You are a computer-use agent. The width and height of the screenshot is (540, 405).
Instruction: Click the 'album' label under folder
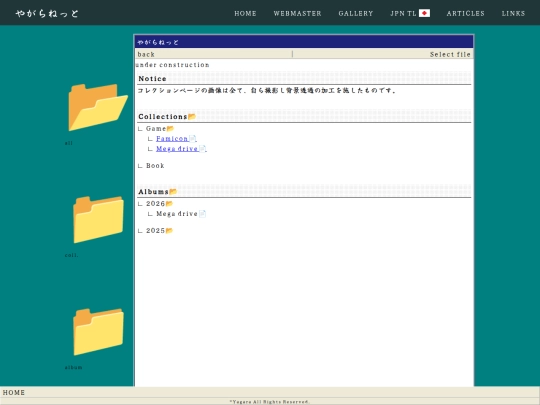click(x=73, y=367)
